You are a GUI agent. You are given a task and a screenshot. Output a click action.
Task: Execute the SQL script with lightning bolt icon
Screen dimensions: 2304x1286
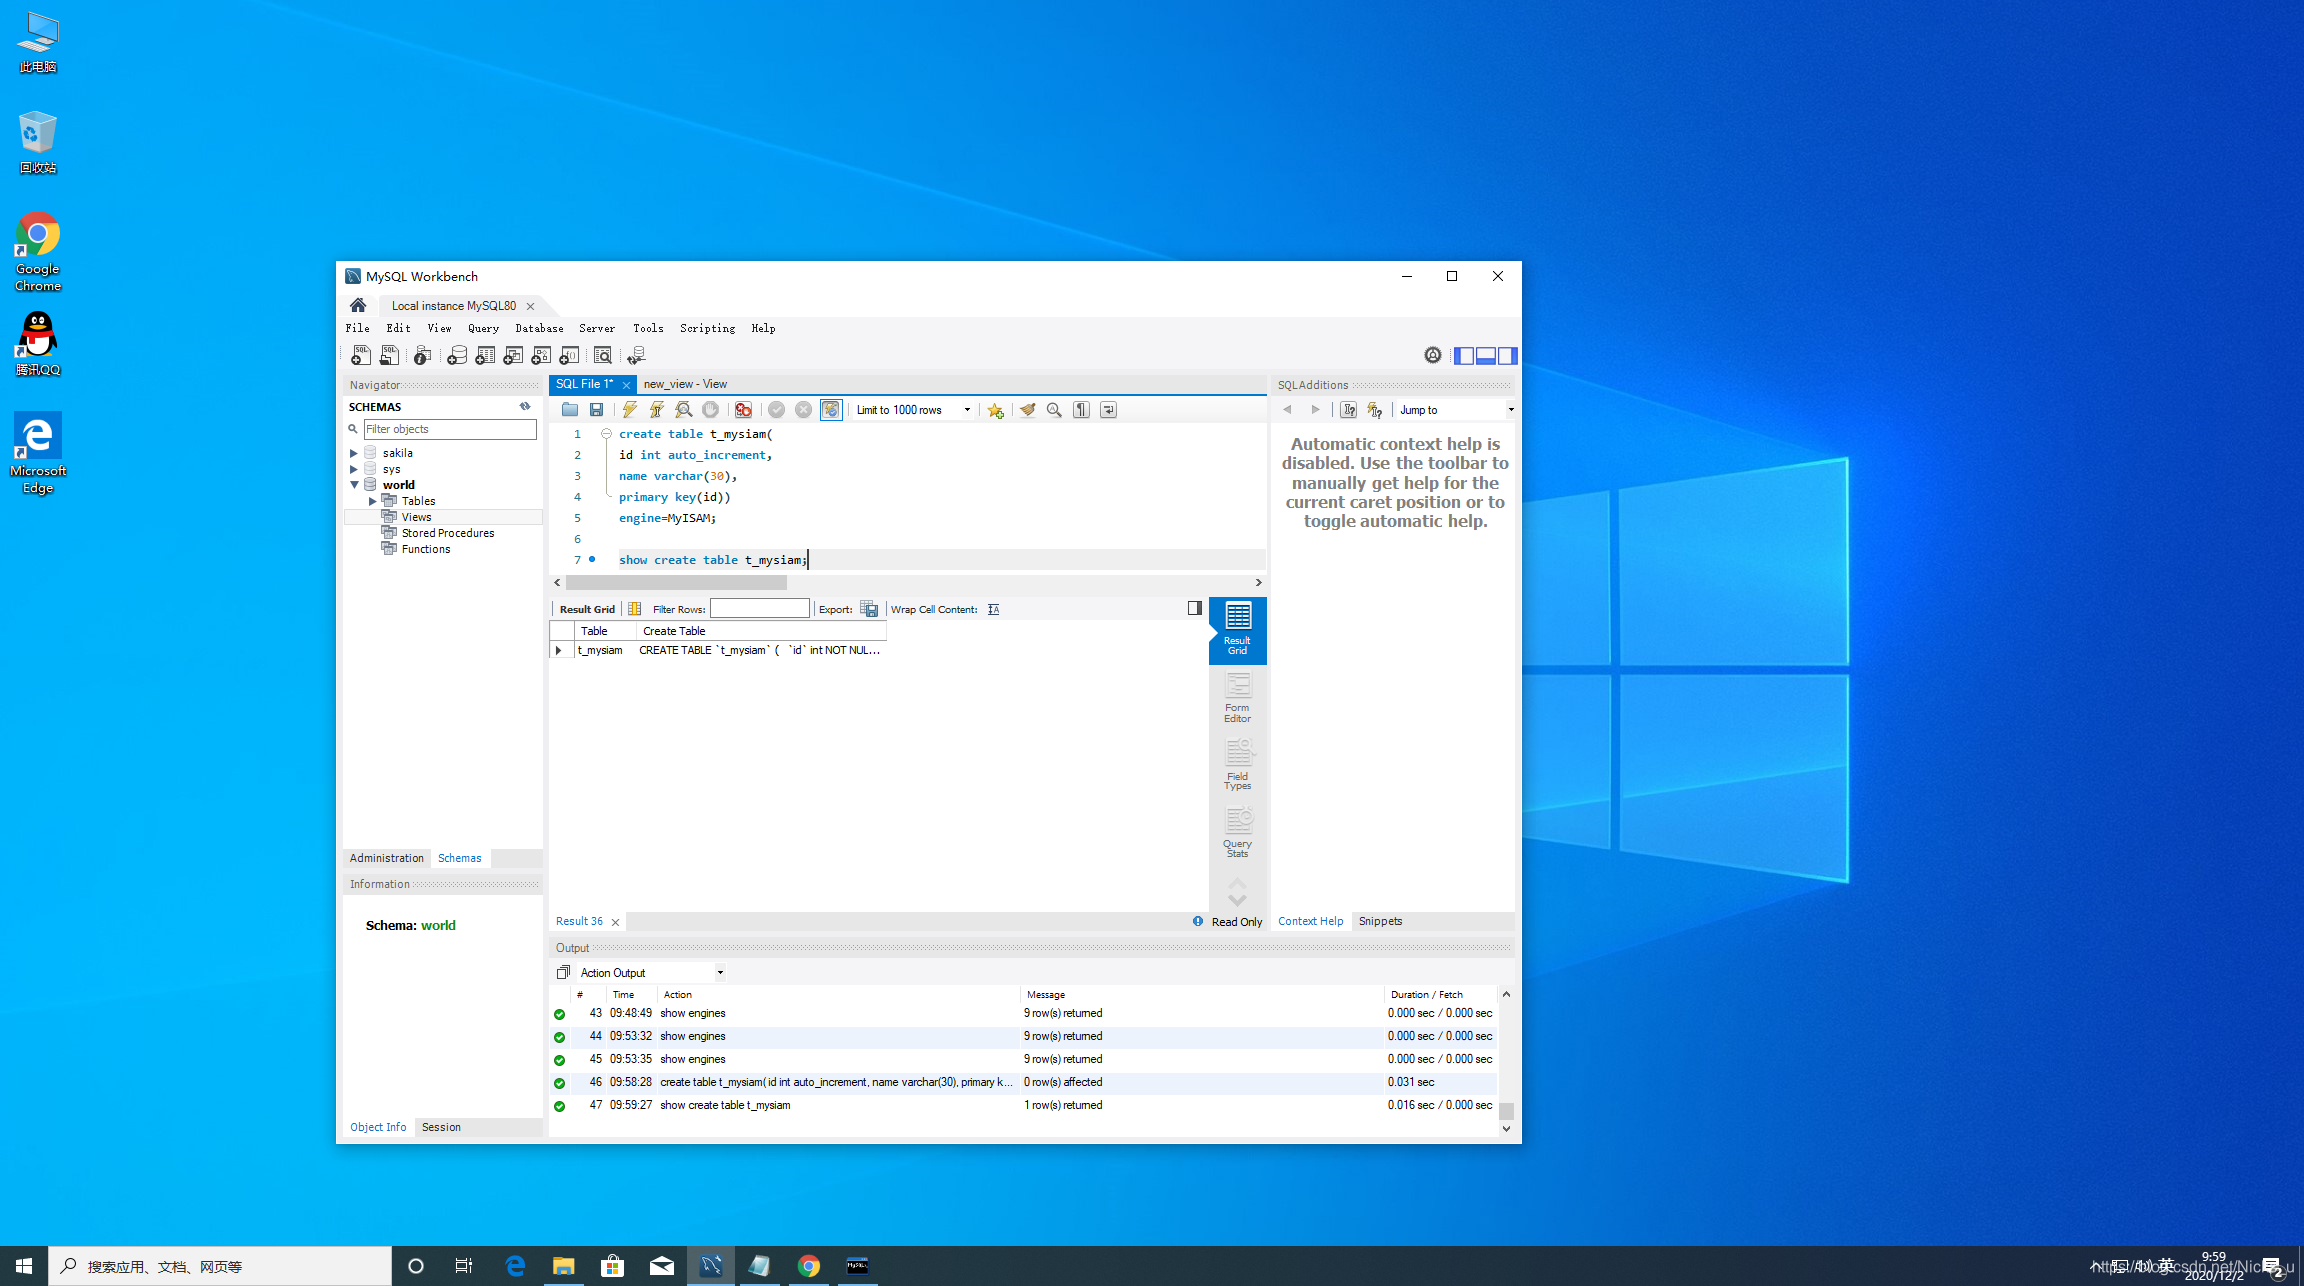click(629, 410)
